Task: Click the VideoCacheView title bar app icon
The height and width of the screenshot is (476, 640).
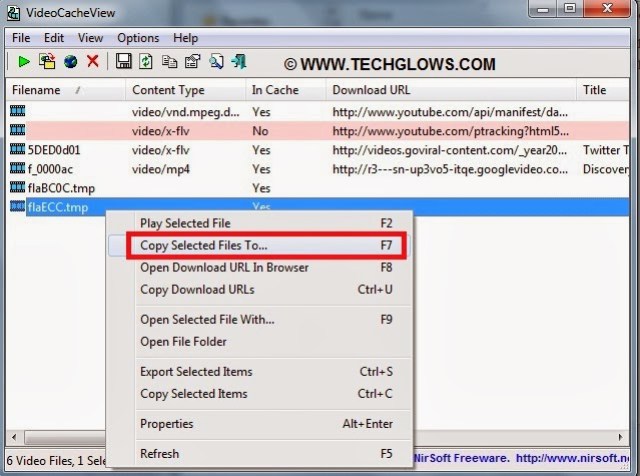Action: (13, 13)
